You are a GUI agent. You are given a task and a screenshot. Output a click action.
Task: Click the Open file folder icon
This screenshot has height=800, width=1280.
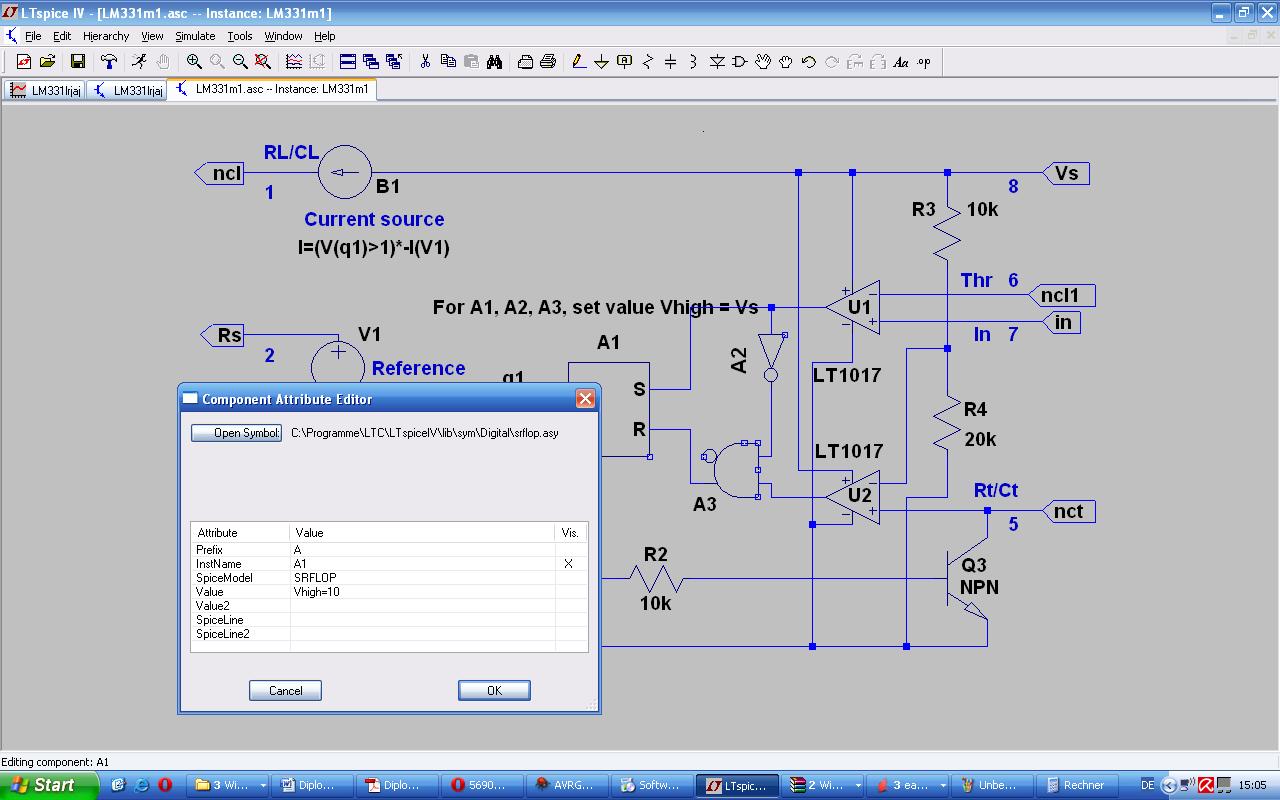point(47,62)
